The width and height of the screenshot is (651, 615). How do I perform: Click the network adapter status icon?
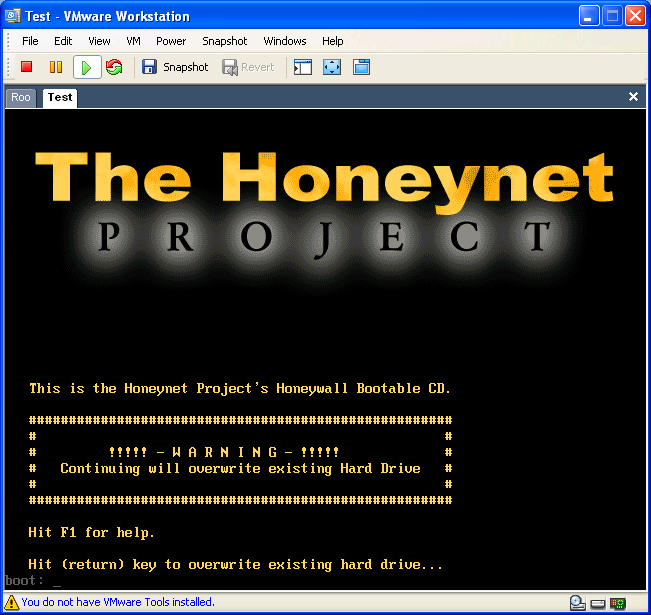618,603
